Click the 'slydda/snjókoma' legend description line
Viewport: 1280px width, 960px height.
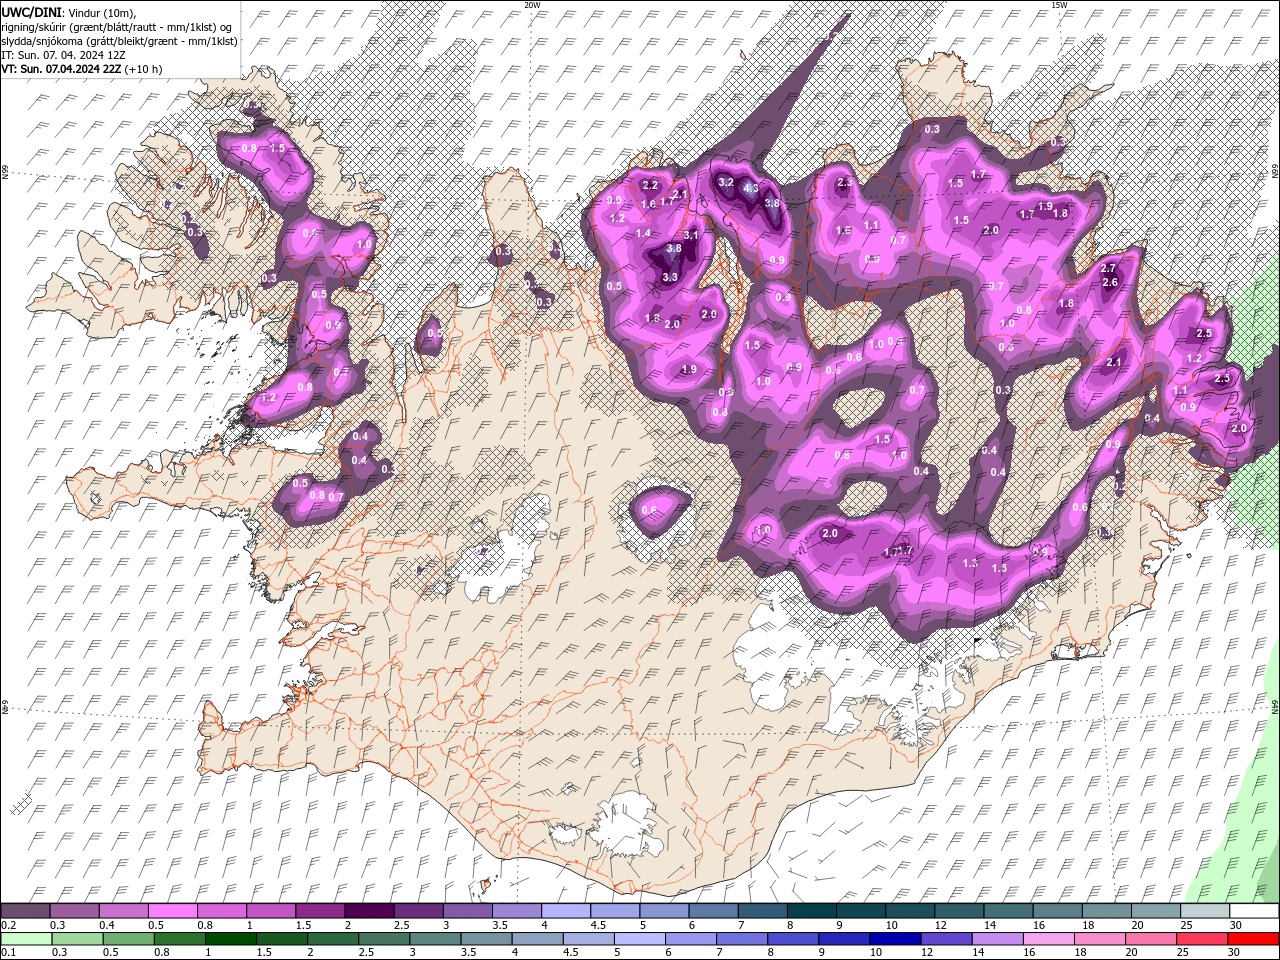pos(119,41)
